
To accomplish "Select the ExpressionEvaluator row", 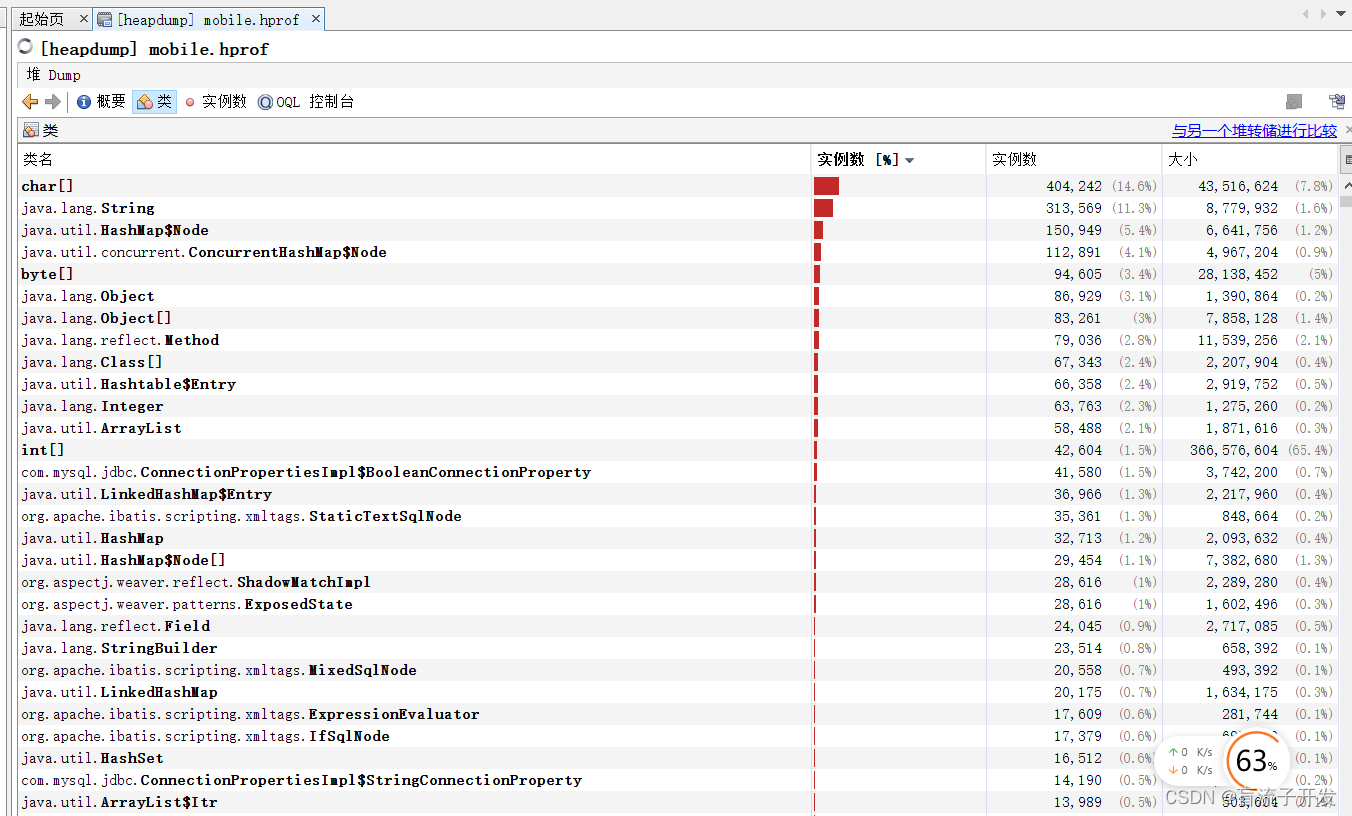I will [677, 714].
